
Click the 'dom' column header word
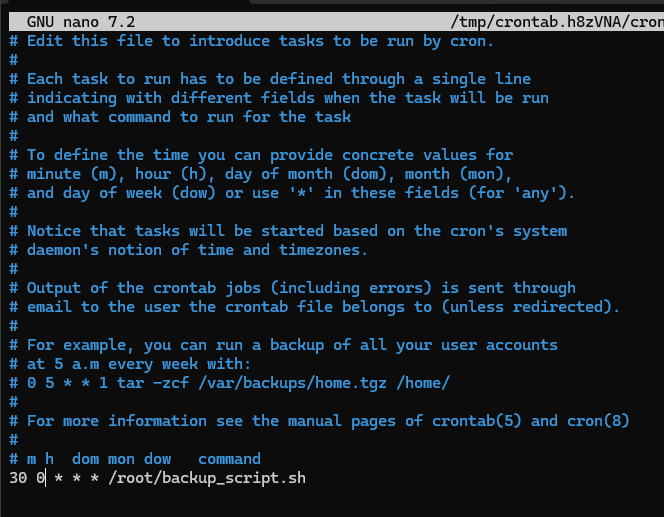86,459
